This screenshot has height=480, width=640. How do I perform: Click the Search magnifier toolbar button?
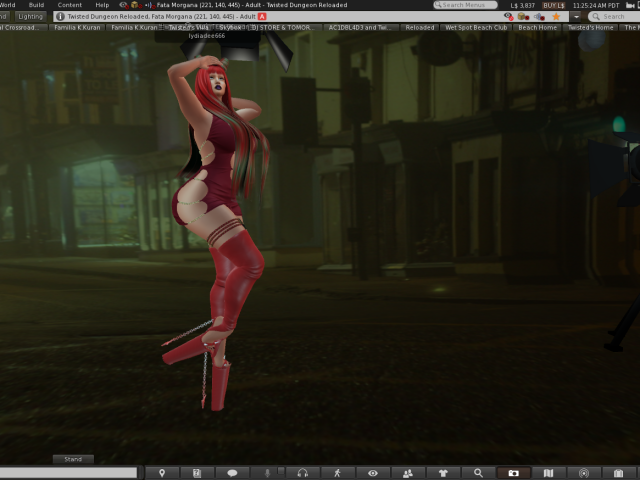[479, 473]
